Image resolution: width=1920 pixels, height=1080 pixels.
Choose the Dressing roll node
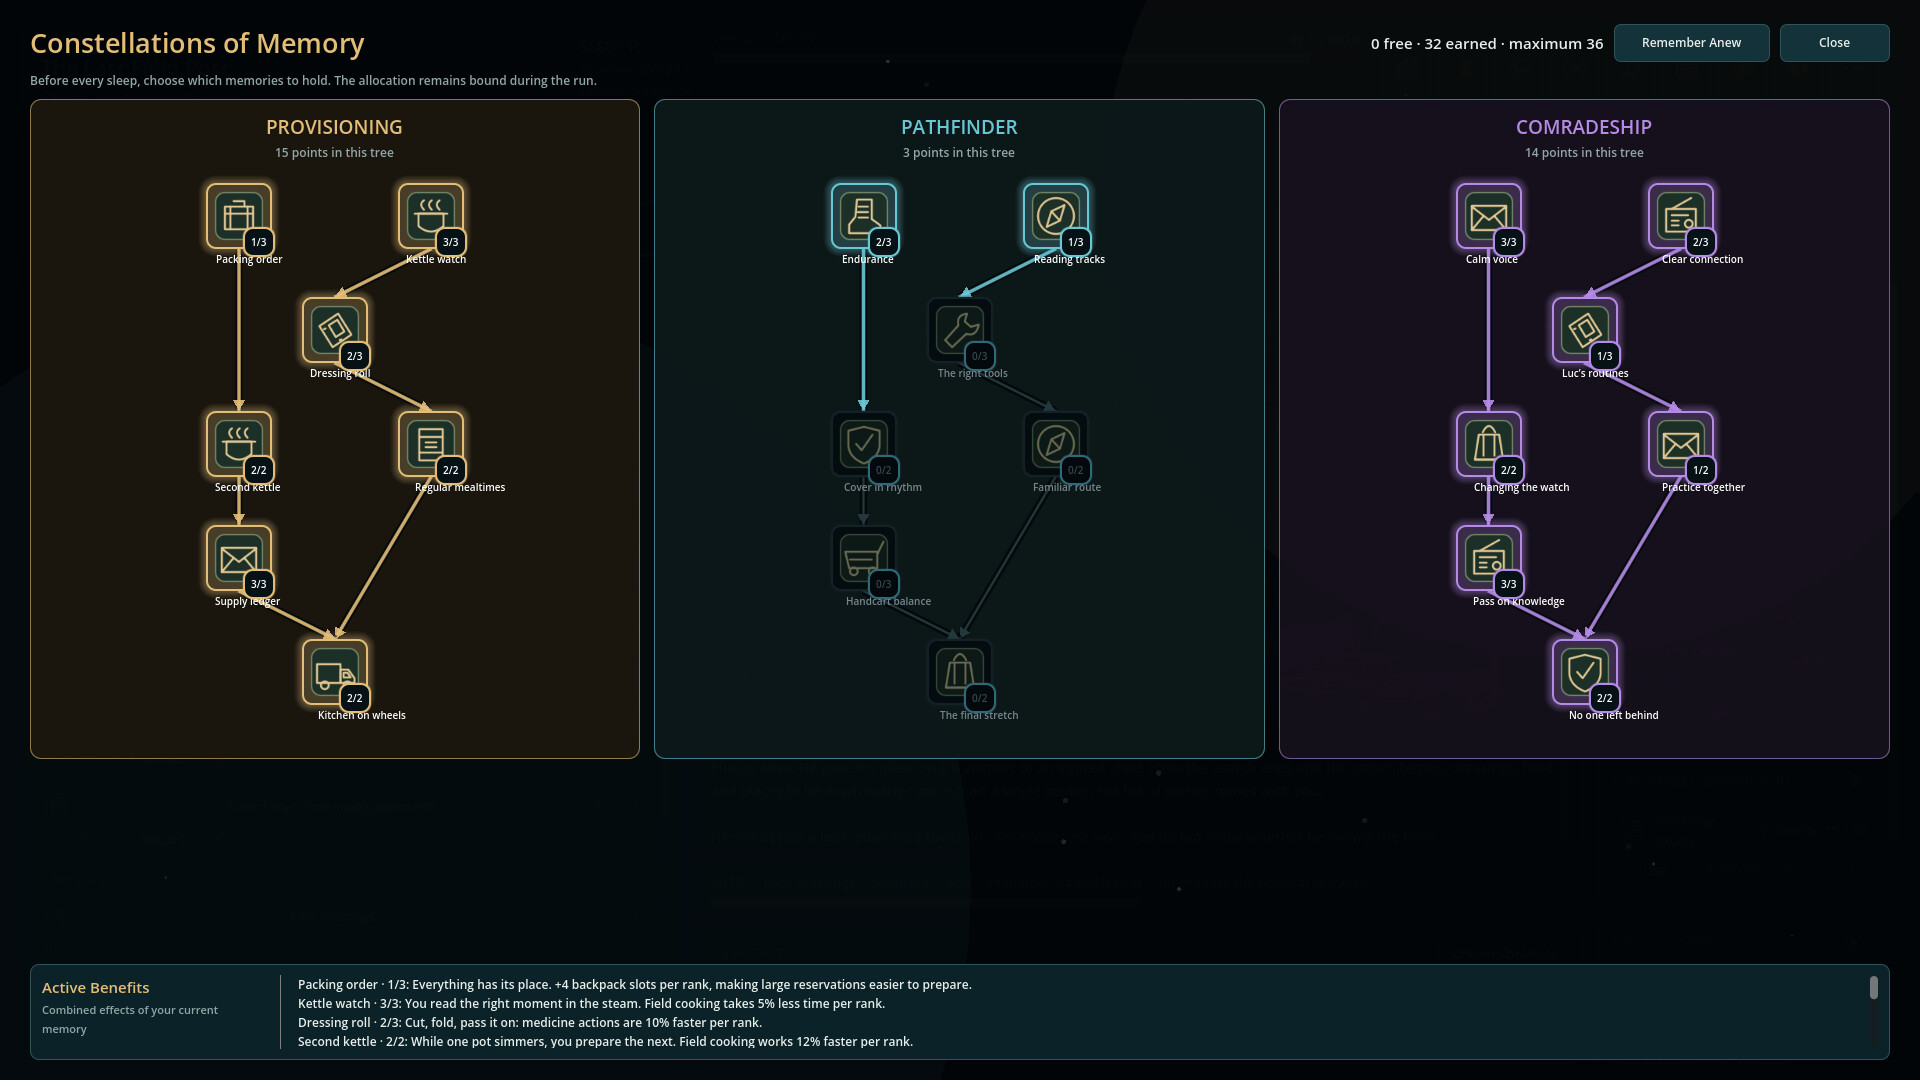(x=334, y=329)
